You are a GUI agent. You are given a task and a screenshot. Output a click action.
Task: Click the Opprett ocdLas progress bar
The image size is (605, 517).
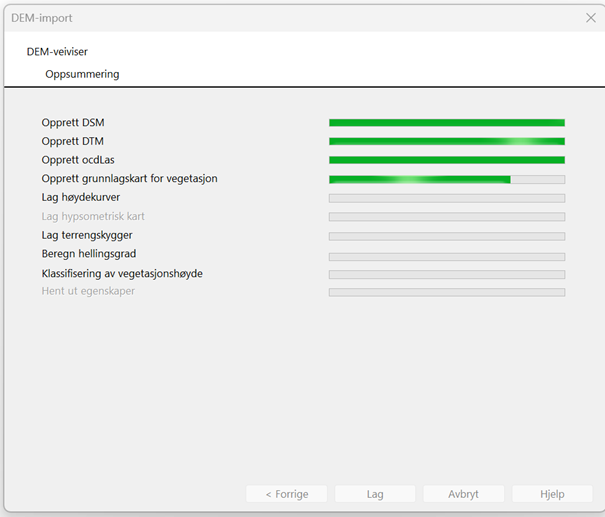click(x=447, y=160)
